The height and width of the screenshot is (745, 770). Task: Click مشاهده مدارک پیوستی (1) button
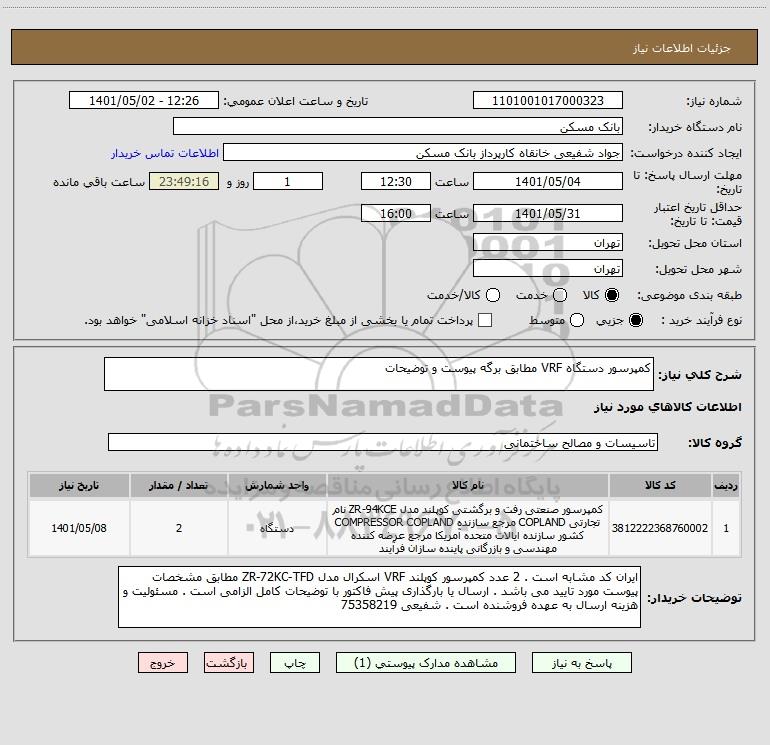(x=426, y=663)
